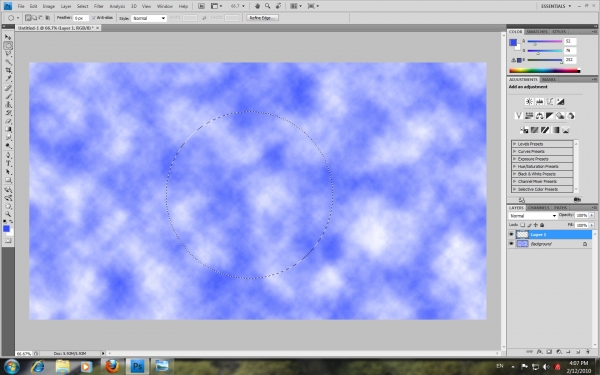Click the Refine Edge button
The width and height of the screenshot is (600, 375).
(x=262, y=18)
